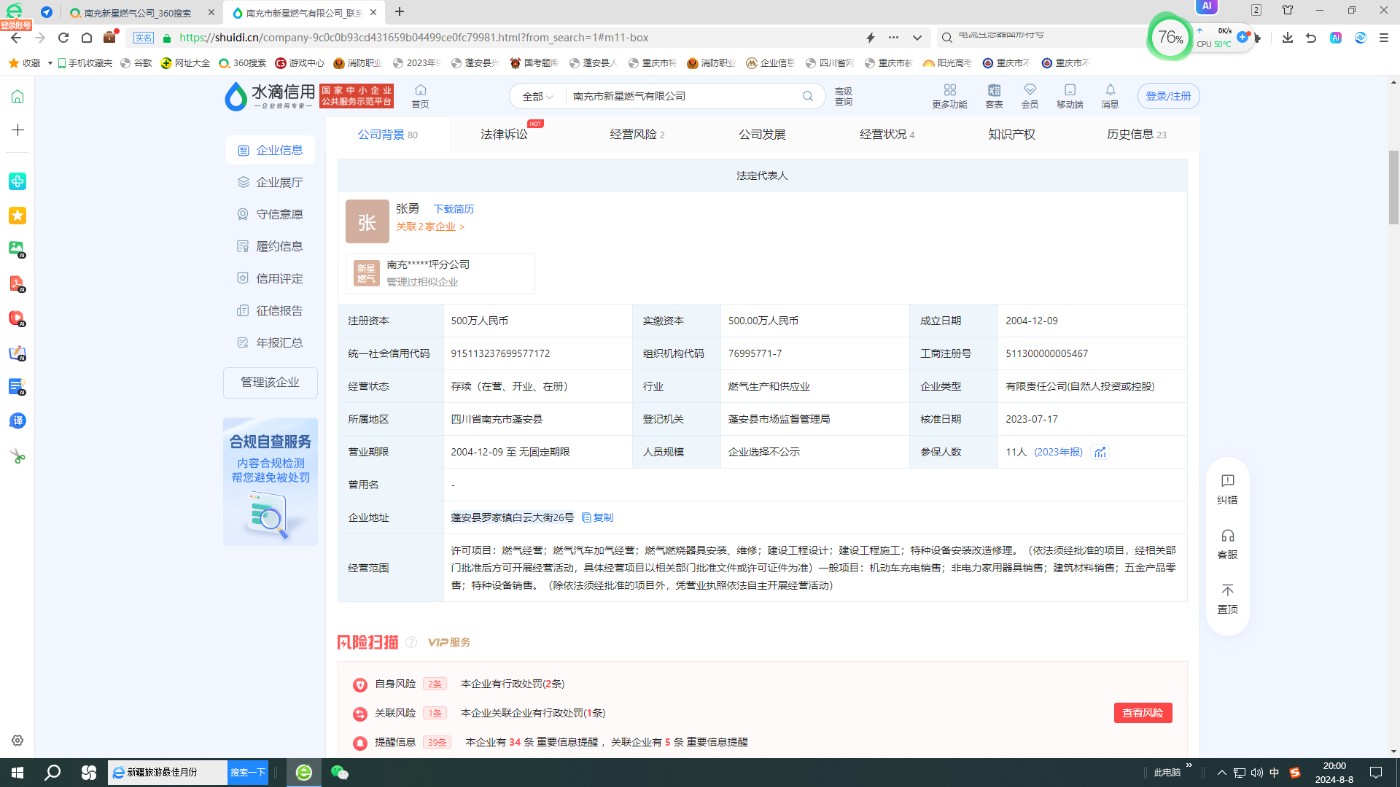1400x787 pixels.
Task: Open Windows Start menu
Action: (17, 772)
